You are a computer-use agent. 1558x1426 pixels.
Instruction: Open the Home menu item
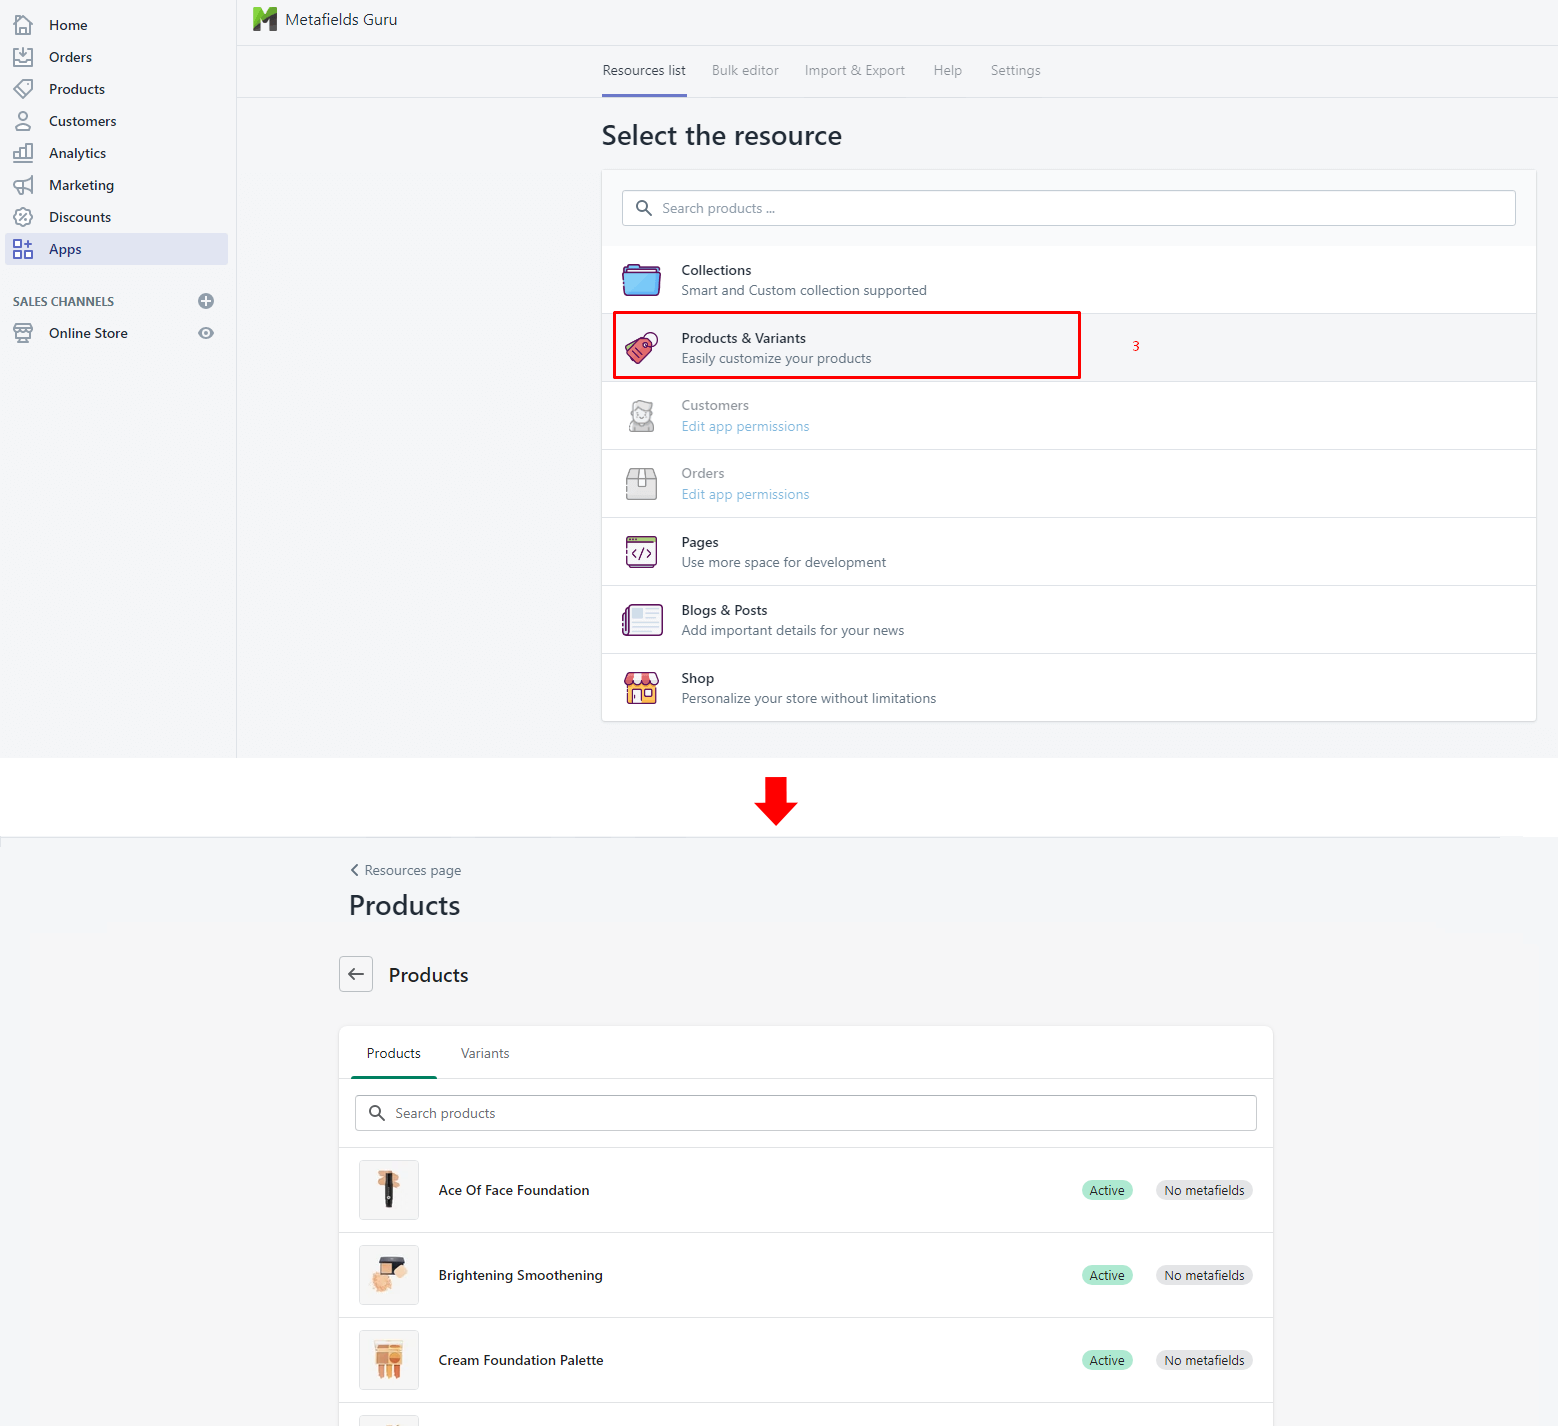pos(68,25)
